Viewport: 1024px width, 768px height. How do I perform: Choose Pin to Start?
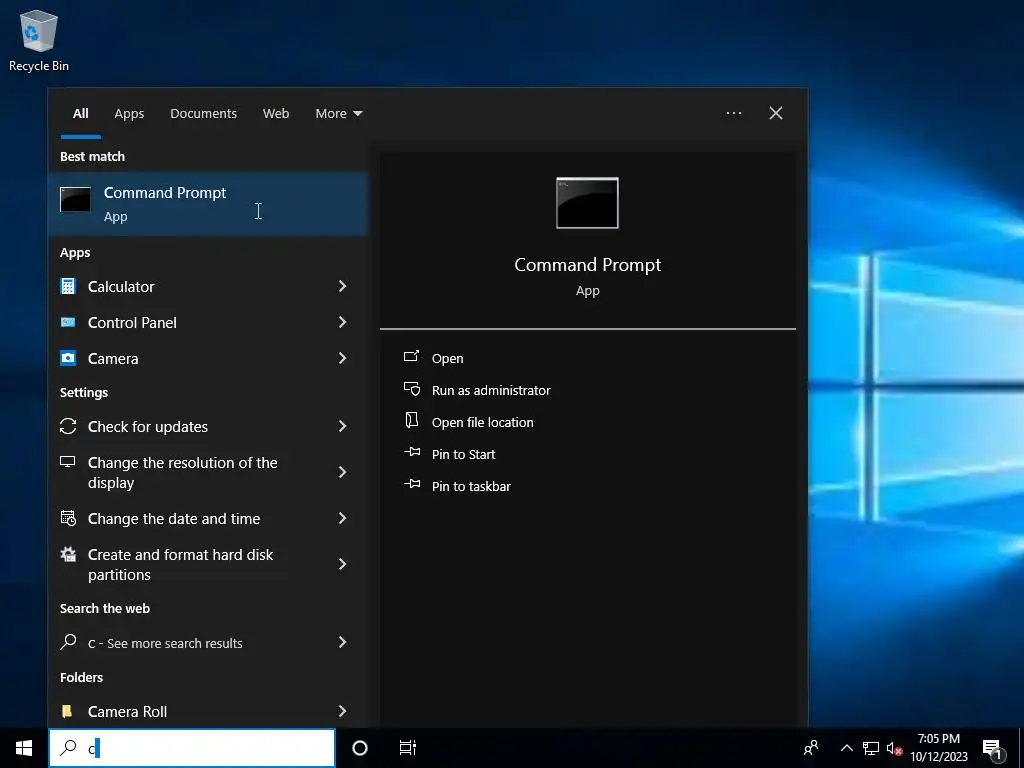click(463, 455)
